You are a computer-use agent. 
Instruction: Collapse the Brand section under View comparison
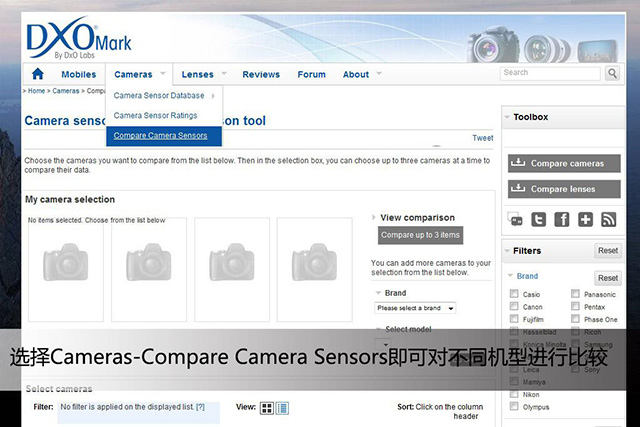(x=378, y=293)
